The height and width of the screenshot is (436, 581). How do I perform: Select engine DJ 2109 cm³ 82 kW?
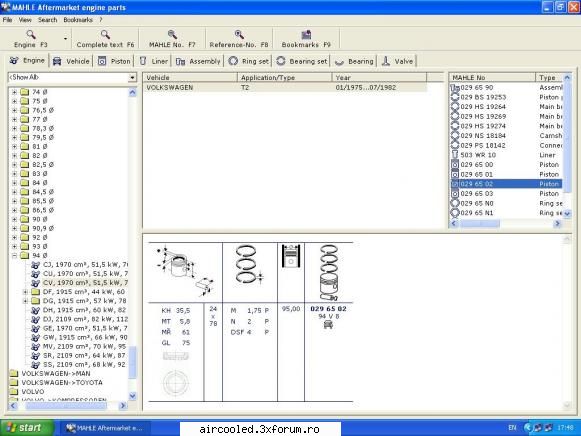coord(84,319)
